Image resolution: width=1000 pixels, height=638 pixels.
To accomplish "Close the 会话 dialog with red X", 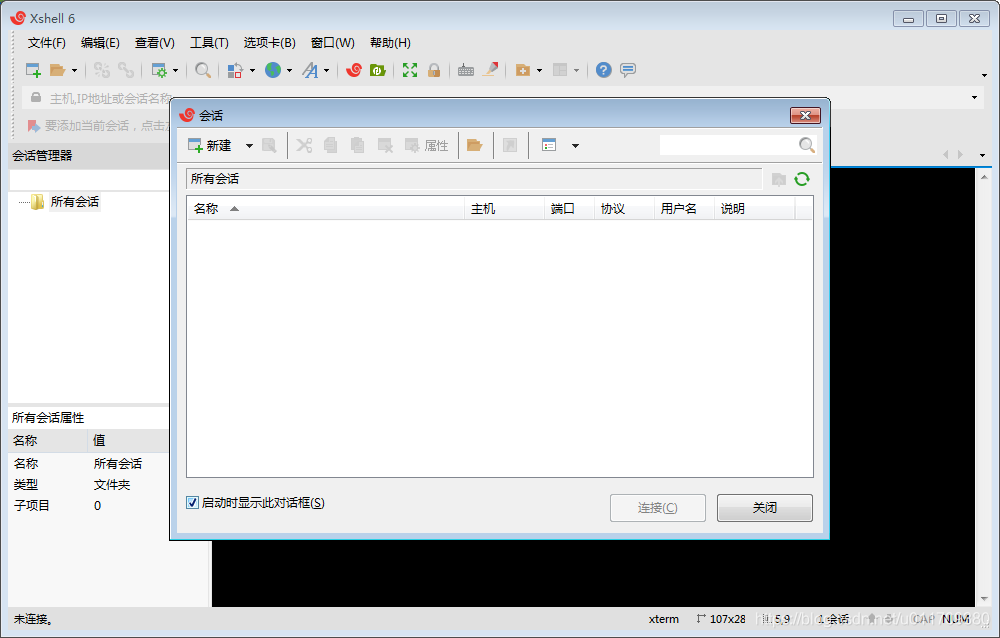I will tap(805, 115).
